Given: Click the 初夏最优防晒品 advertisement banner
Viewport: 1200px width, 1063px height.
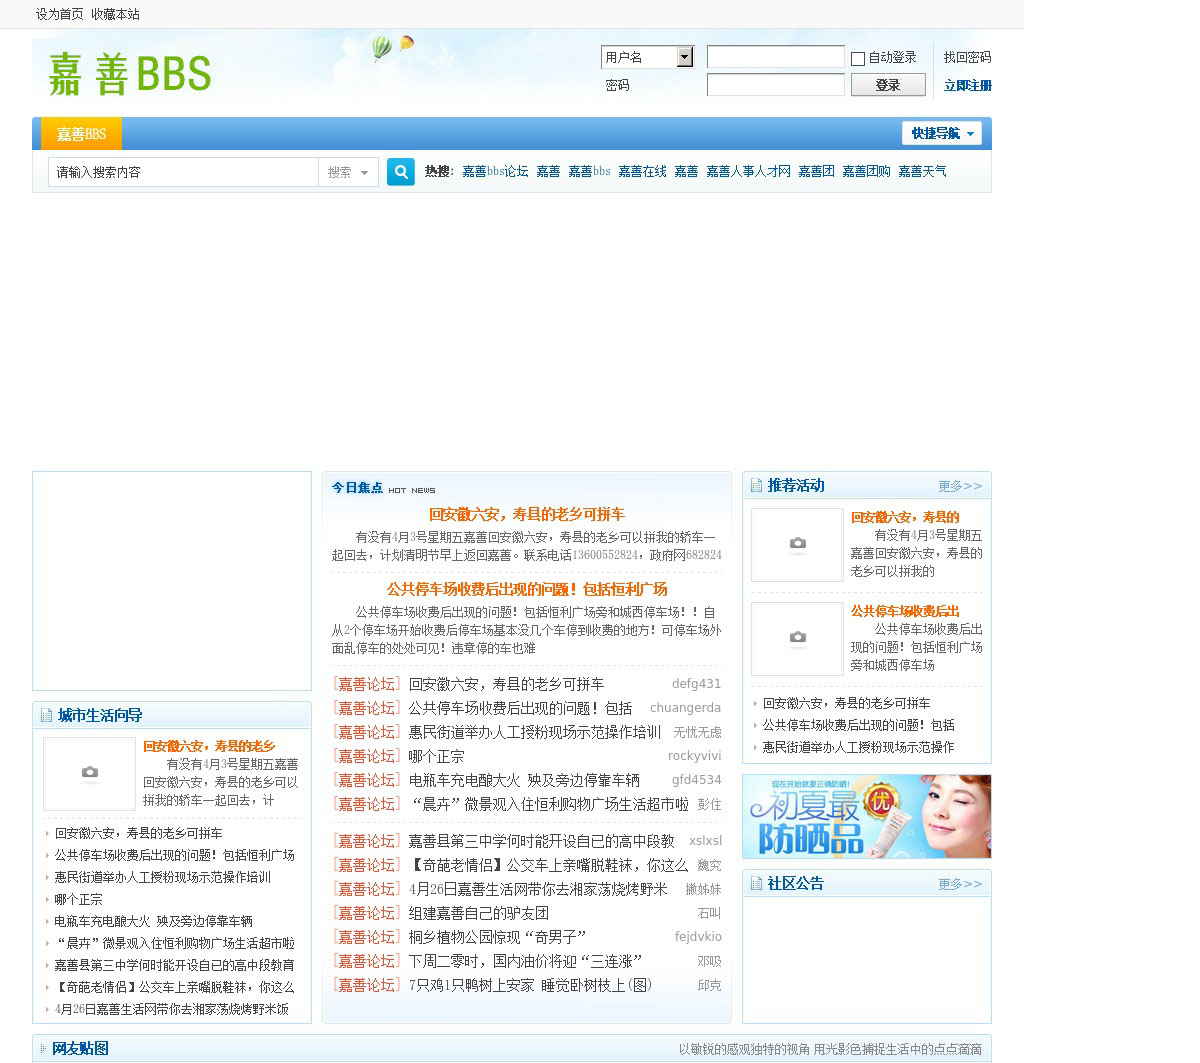Looking at the screenshot, I should click(867, 816).
